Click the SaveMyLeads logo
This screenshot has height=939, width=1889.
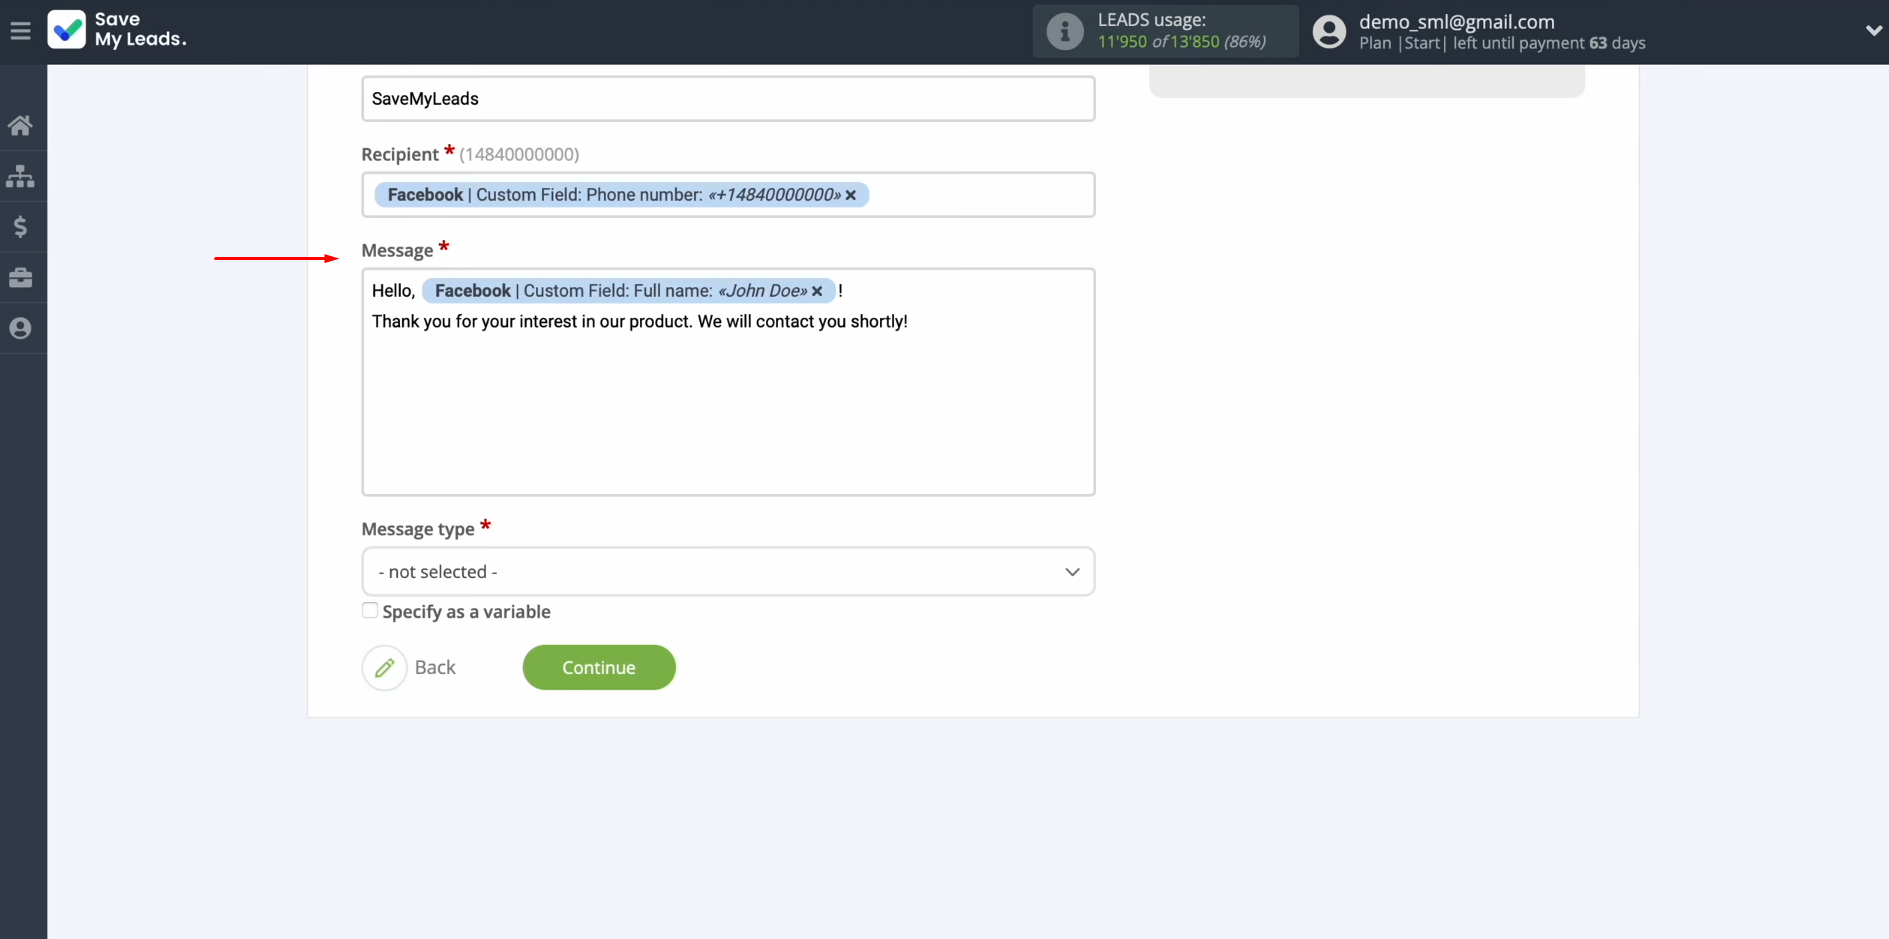click(x=117, y=30)
